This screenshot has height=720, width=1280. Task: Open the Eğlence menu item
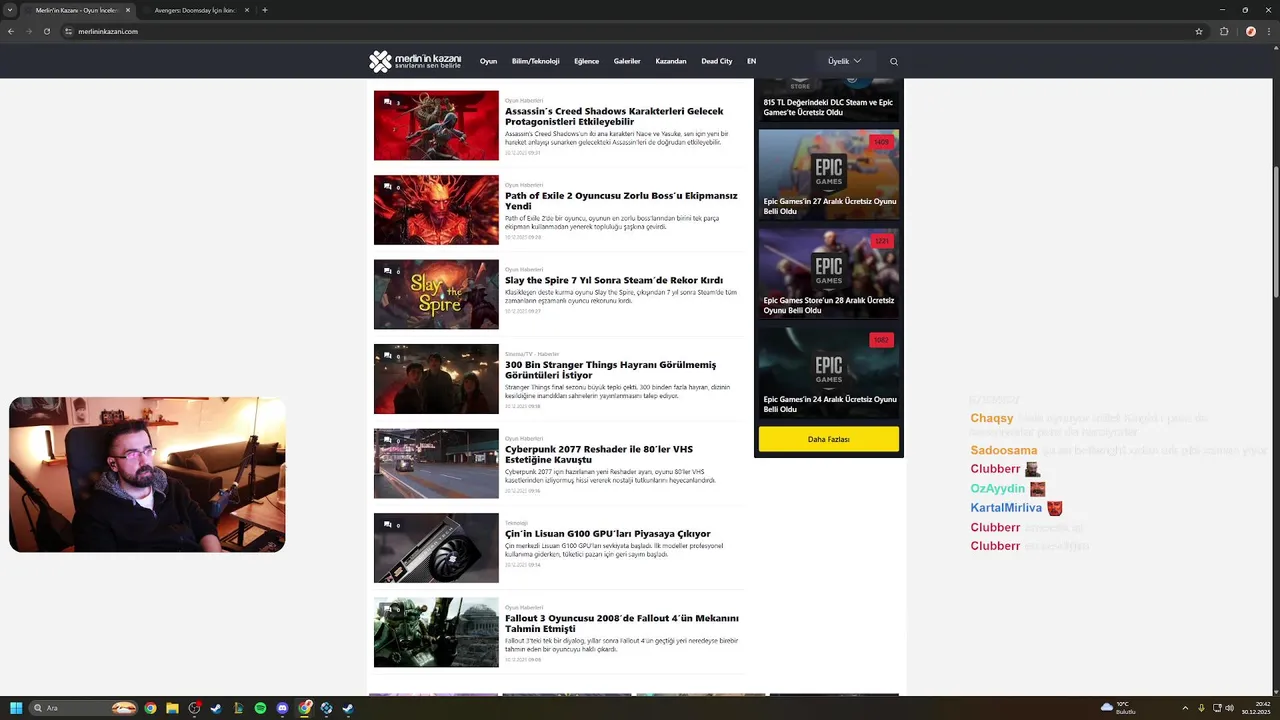(x=586, y=61)
